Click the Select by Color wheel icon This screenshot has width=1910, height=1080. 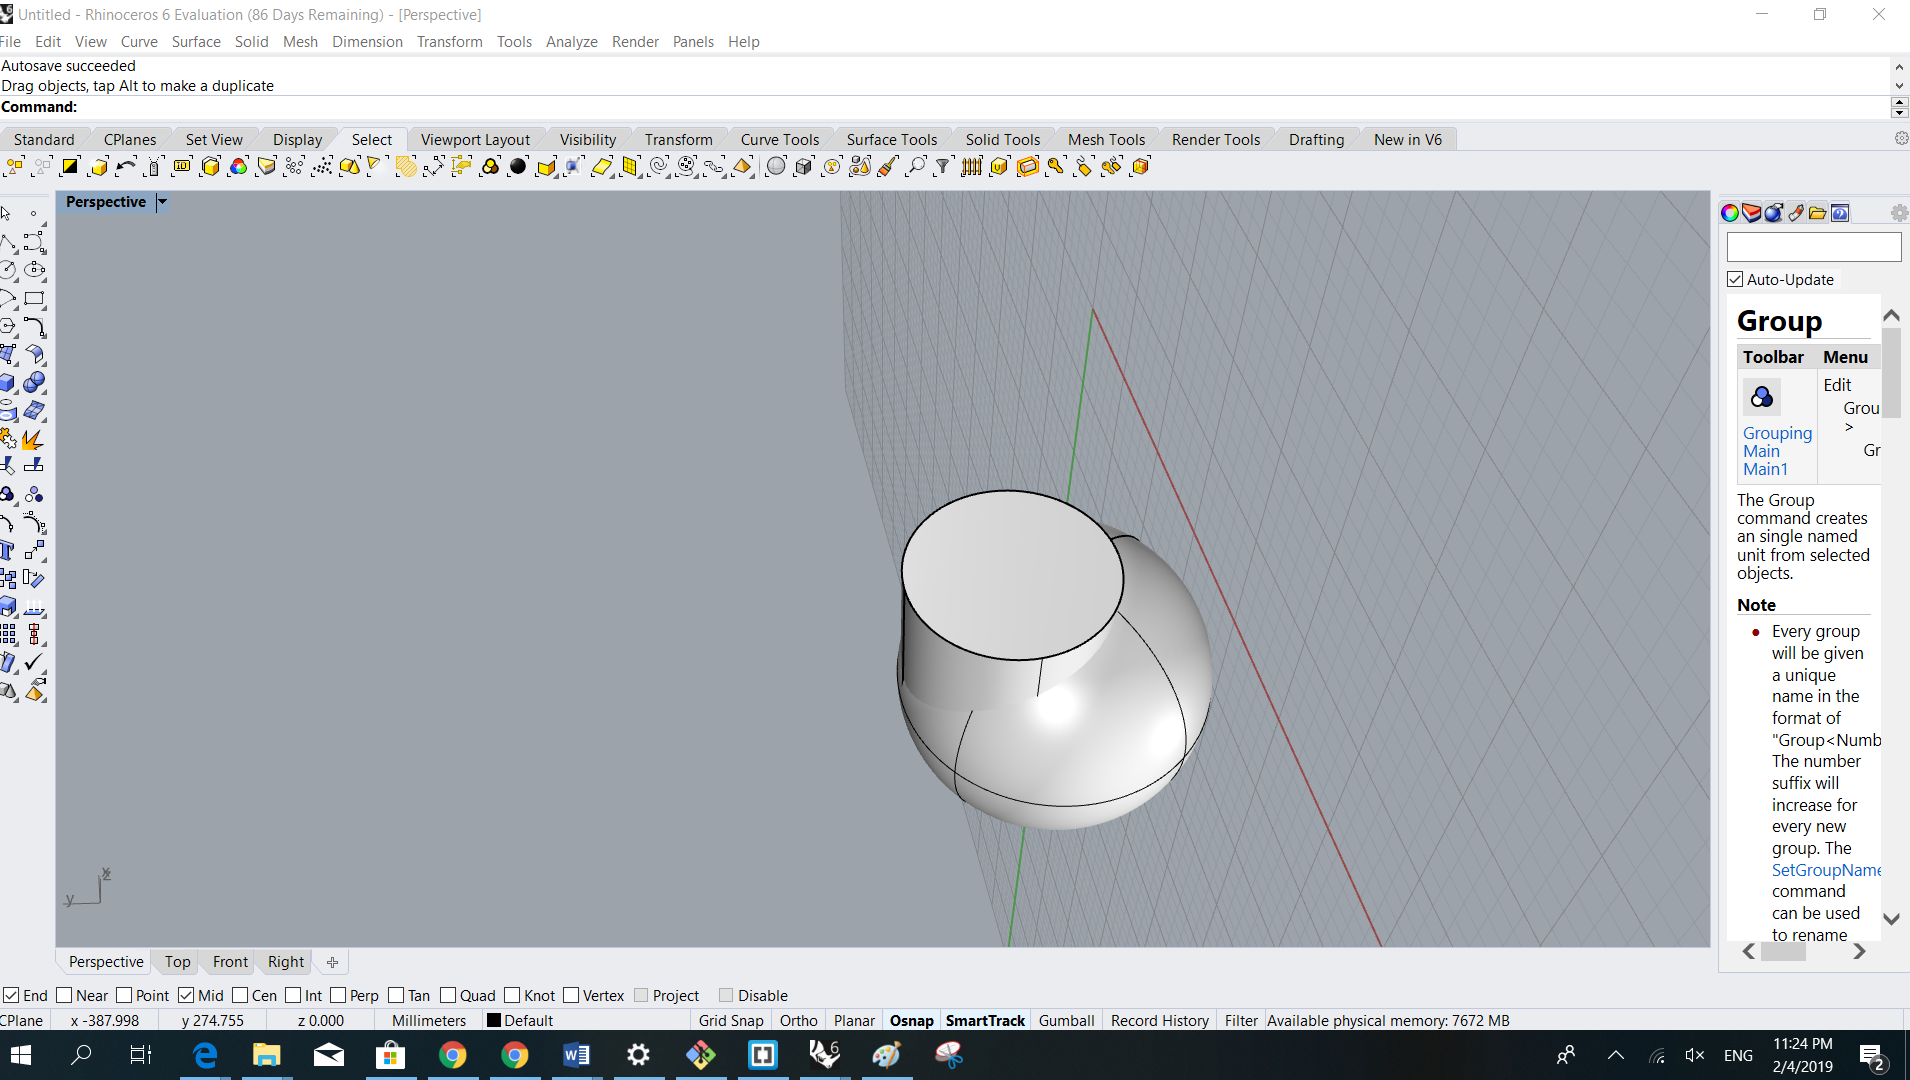pyautogui.click(x=238, y=167)
